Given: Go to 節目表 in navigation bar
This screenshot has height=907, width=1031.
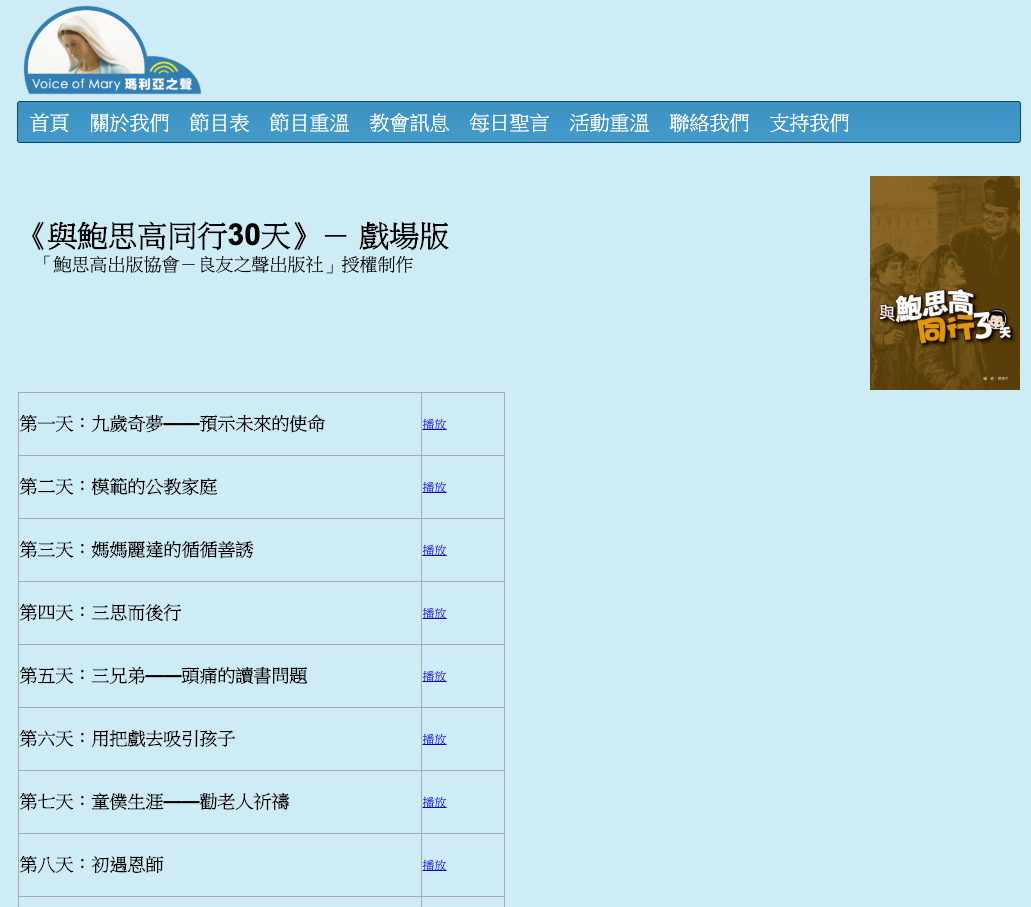Looking at the screenshot, I should coord(220,123).
